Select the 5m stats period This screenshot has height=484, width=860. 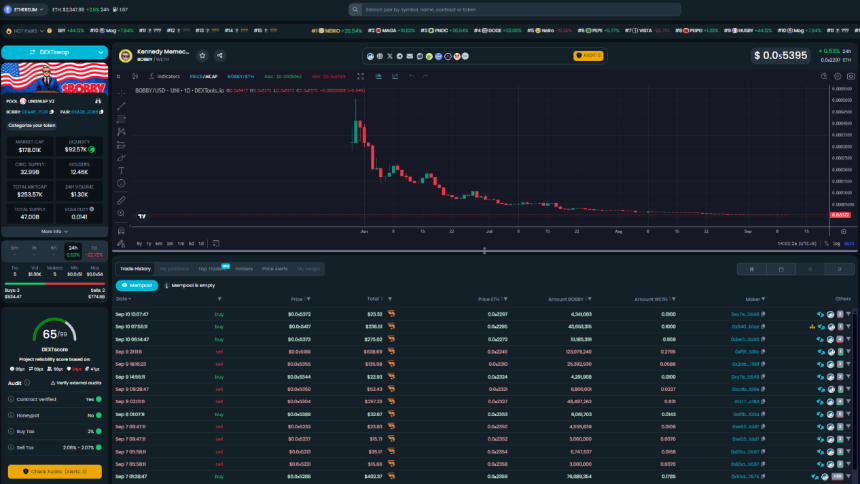(x=14, y=251)
